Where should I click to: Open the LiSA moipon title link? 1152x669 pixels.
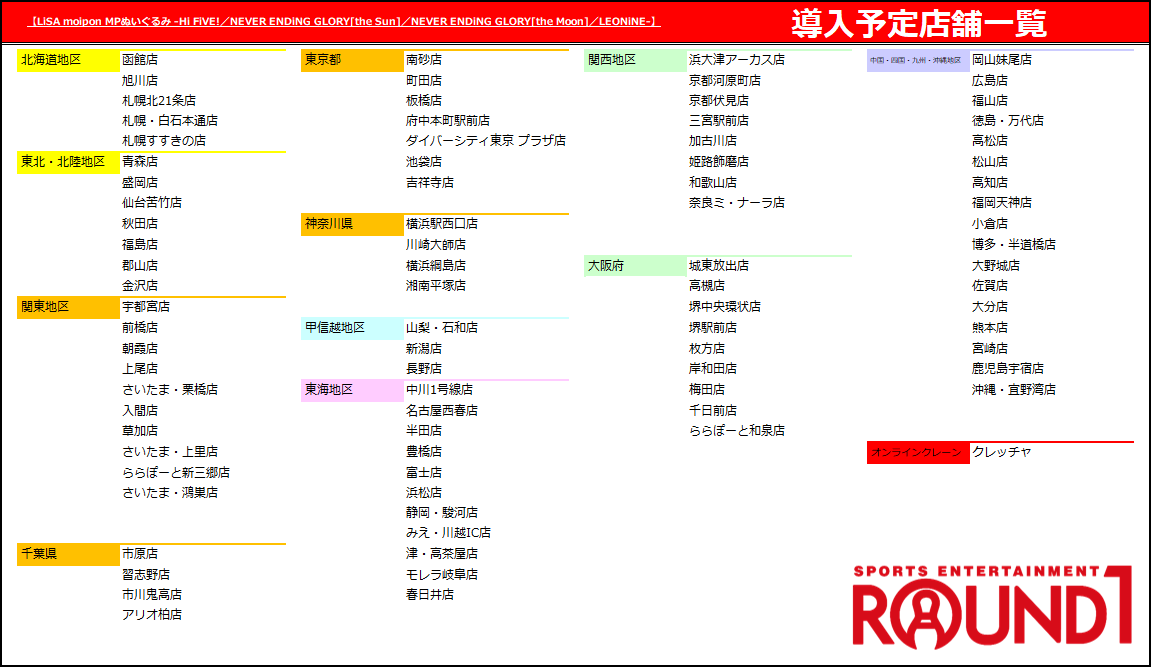pyautogui.click(x=344, y=21)
